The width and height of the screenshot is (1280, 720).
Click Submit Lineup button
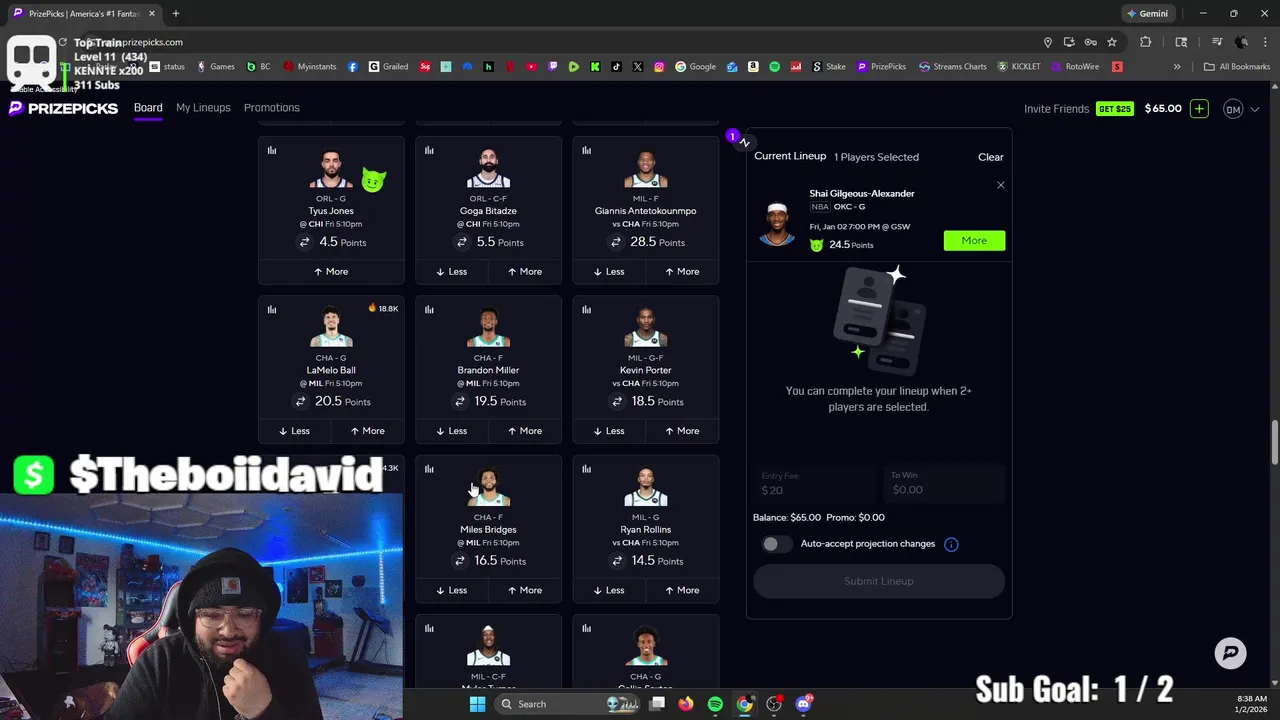point(878,581)
